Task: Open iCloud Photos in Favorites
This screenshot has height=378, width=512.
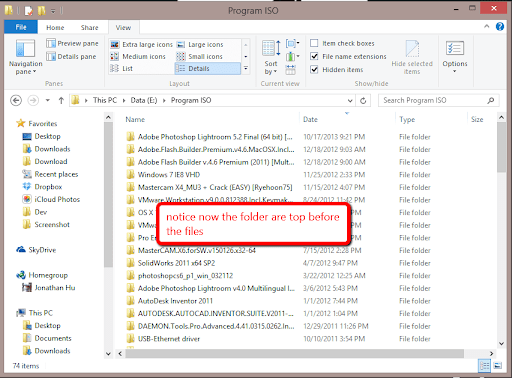Action: tap(51, 199)
